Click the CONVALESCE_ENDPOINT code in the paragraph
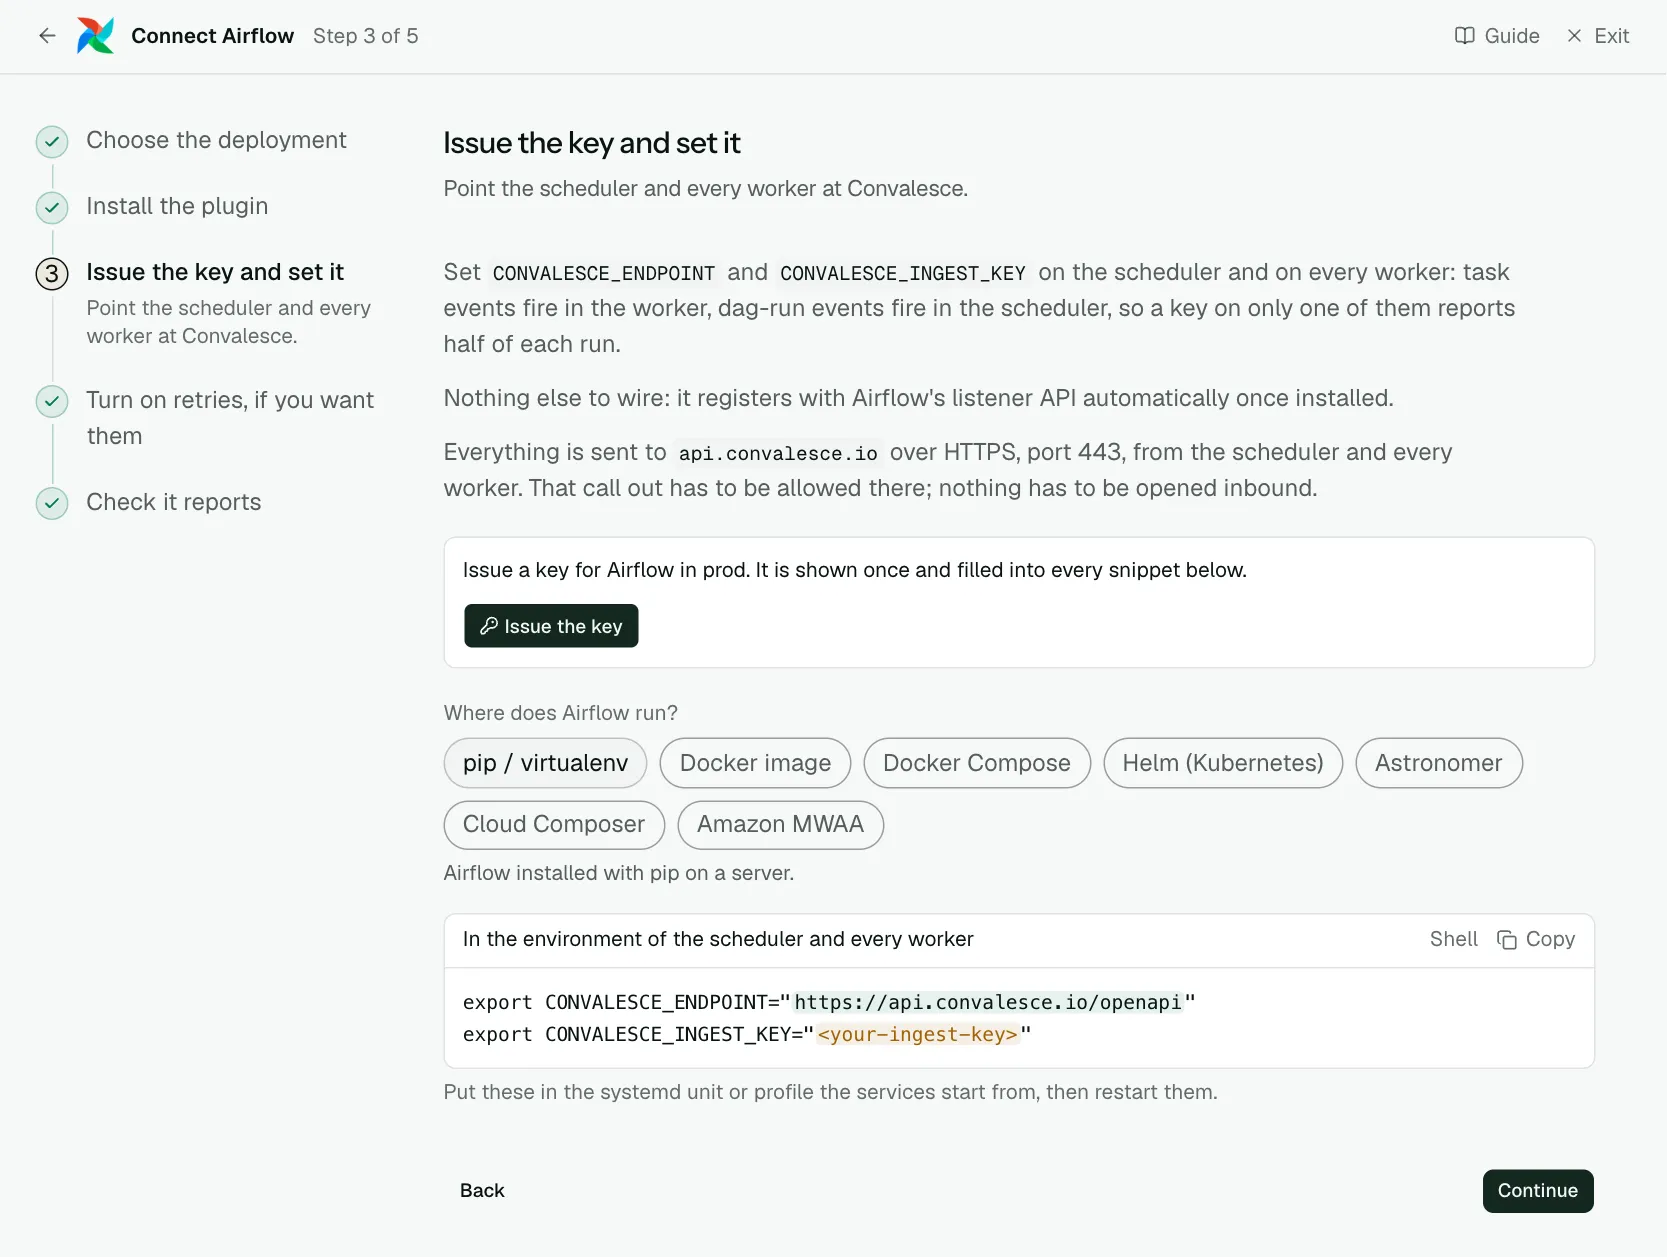Viewport: 1667px width, 1257px height. point(604,273)
